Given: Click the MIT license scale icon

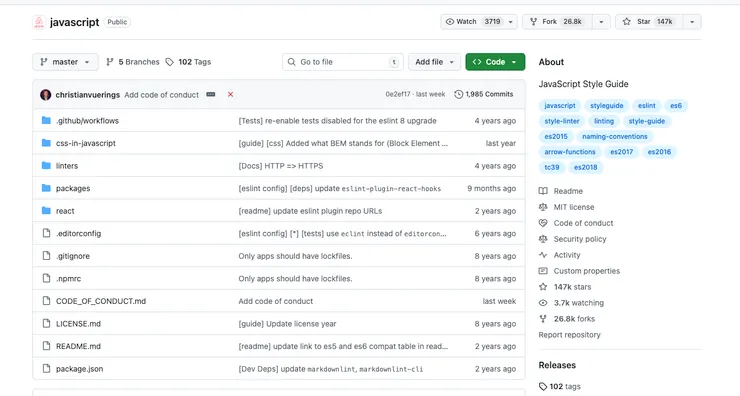Looking at the screenshot, I should (x=543, y=207).
